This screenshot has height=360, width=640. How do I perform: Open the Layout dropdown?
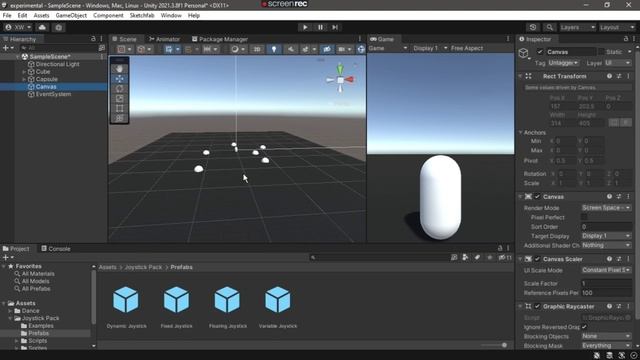point(617,27)
